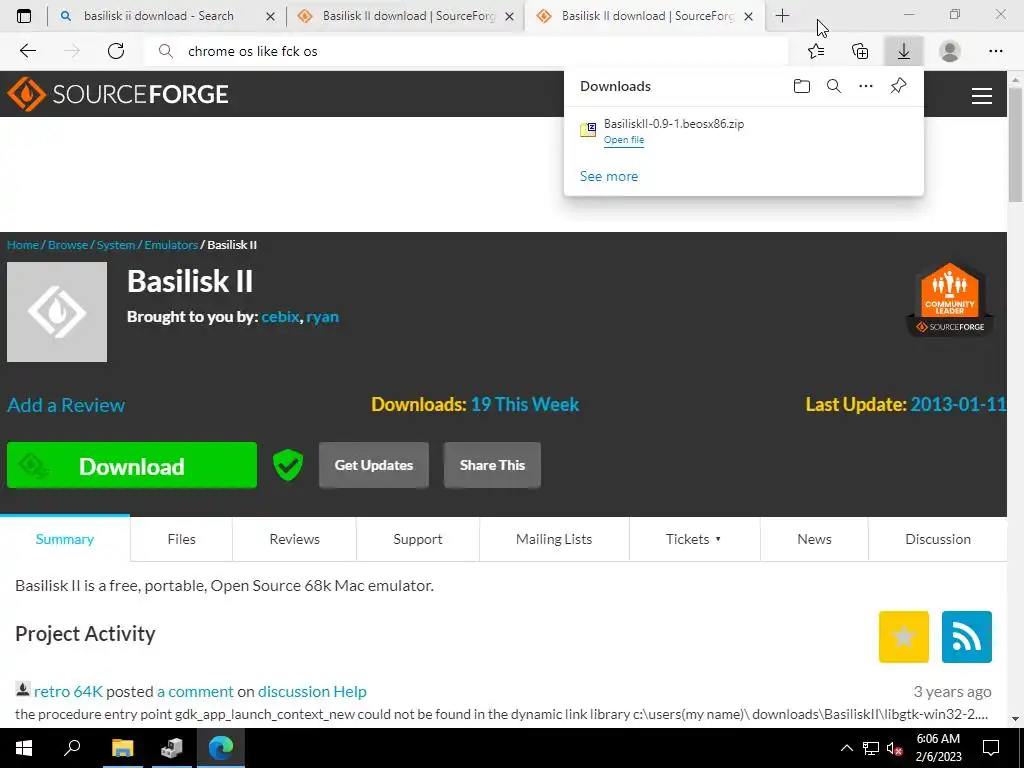Click the Open file link
Viewport: 1024px width, 768px height.
pos(624,140)
